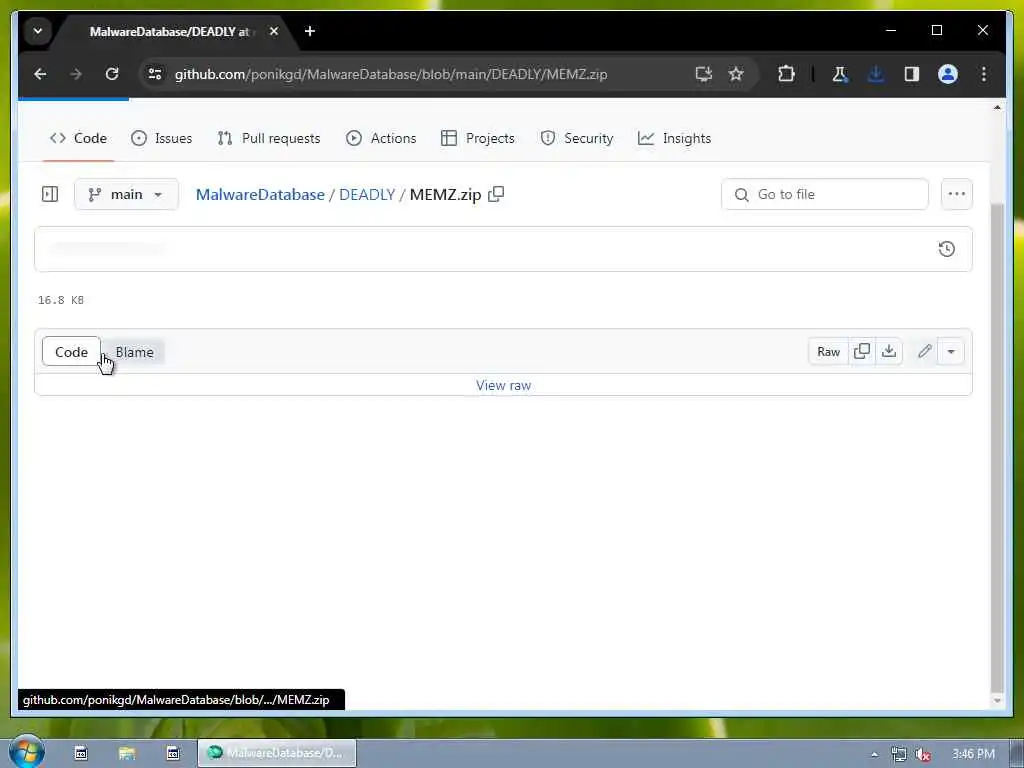Navigate to MalwareDatabase breadcrumb

tap(260, 194)
